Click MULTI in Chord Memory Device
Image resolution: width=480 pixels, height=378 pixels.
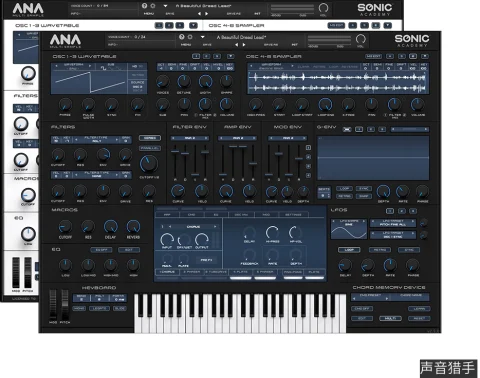tap(390, 318)
